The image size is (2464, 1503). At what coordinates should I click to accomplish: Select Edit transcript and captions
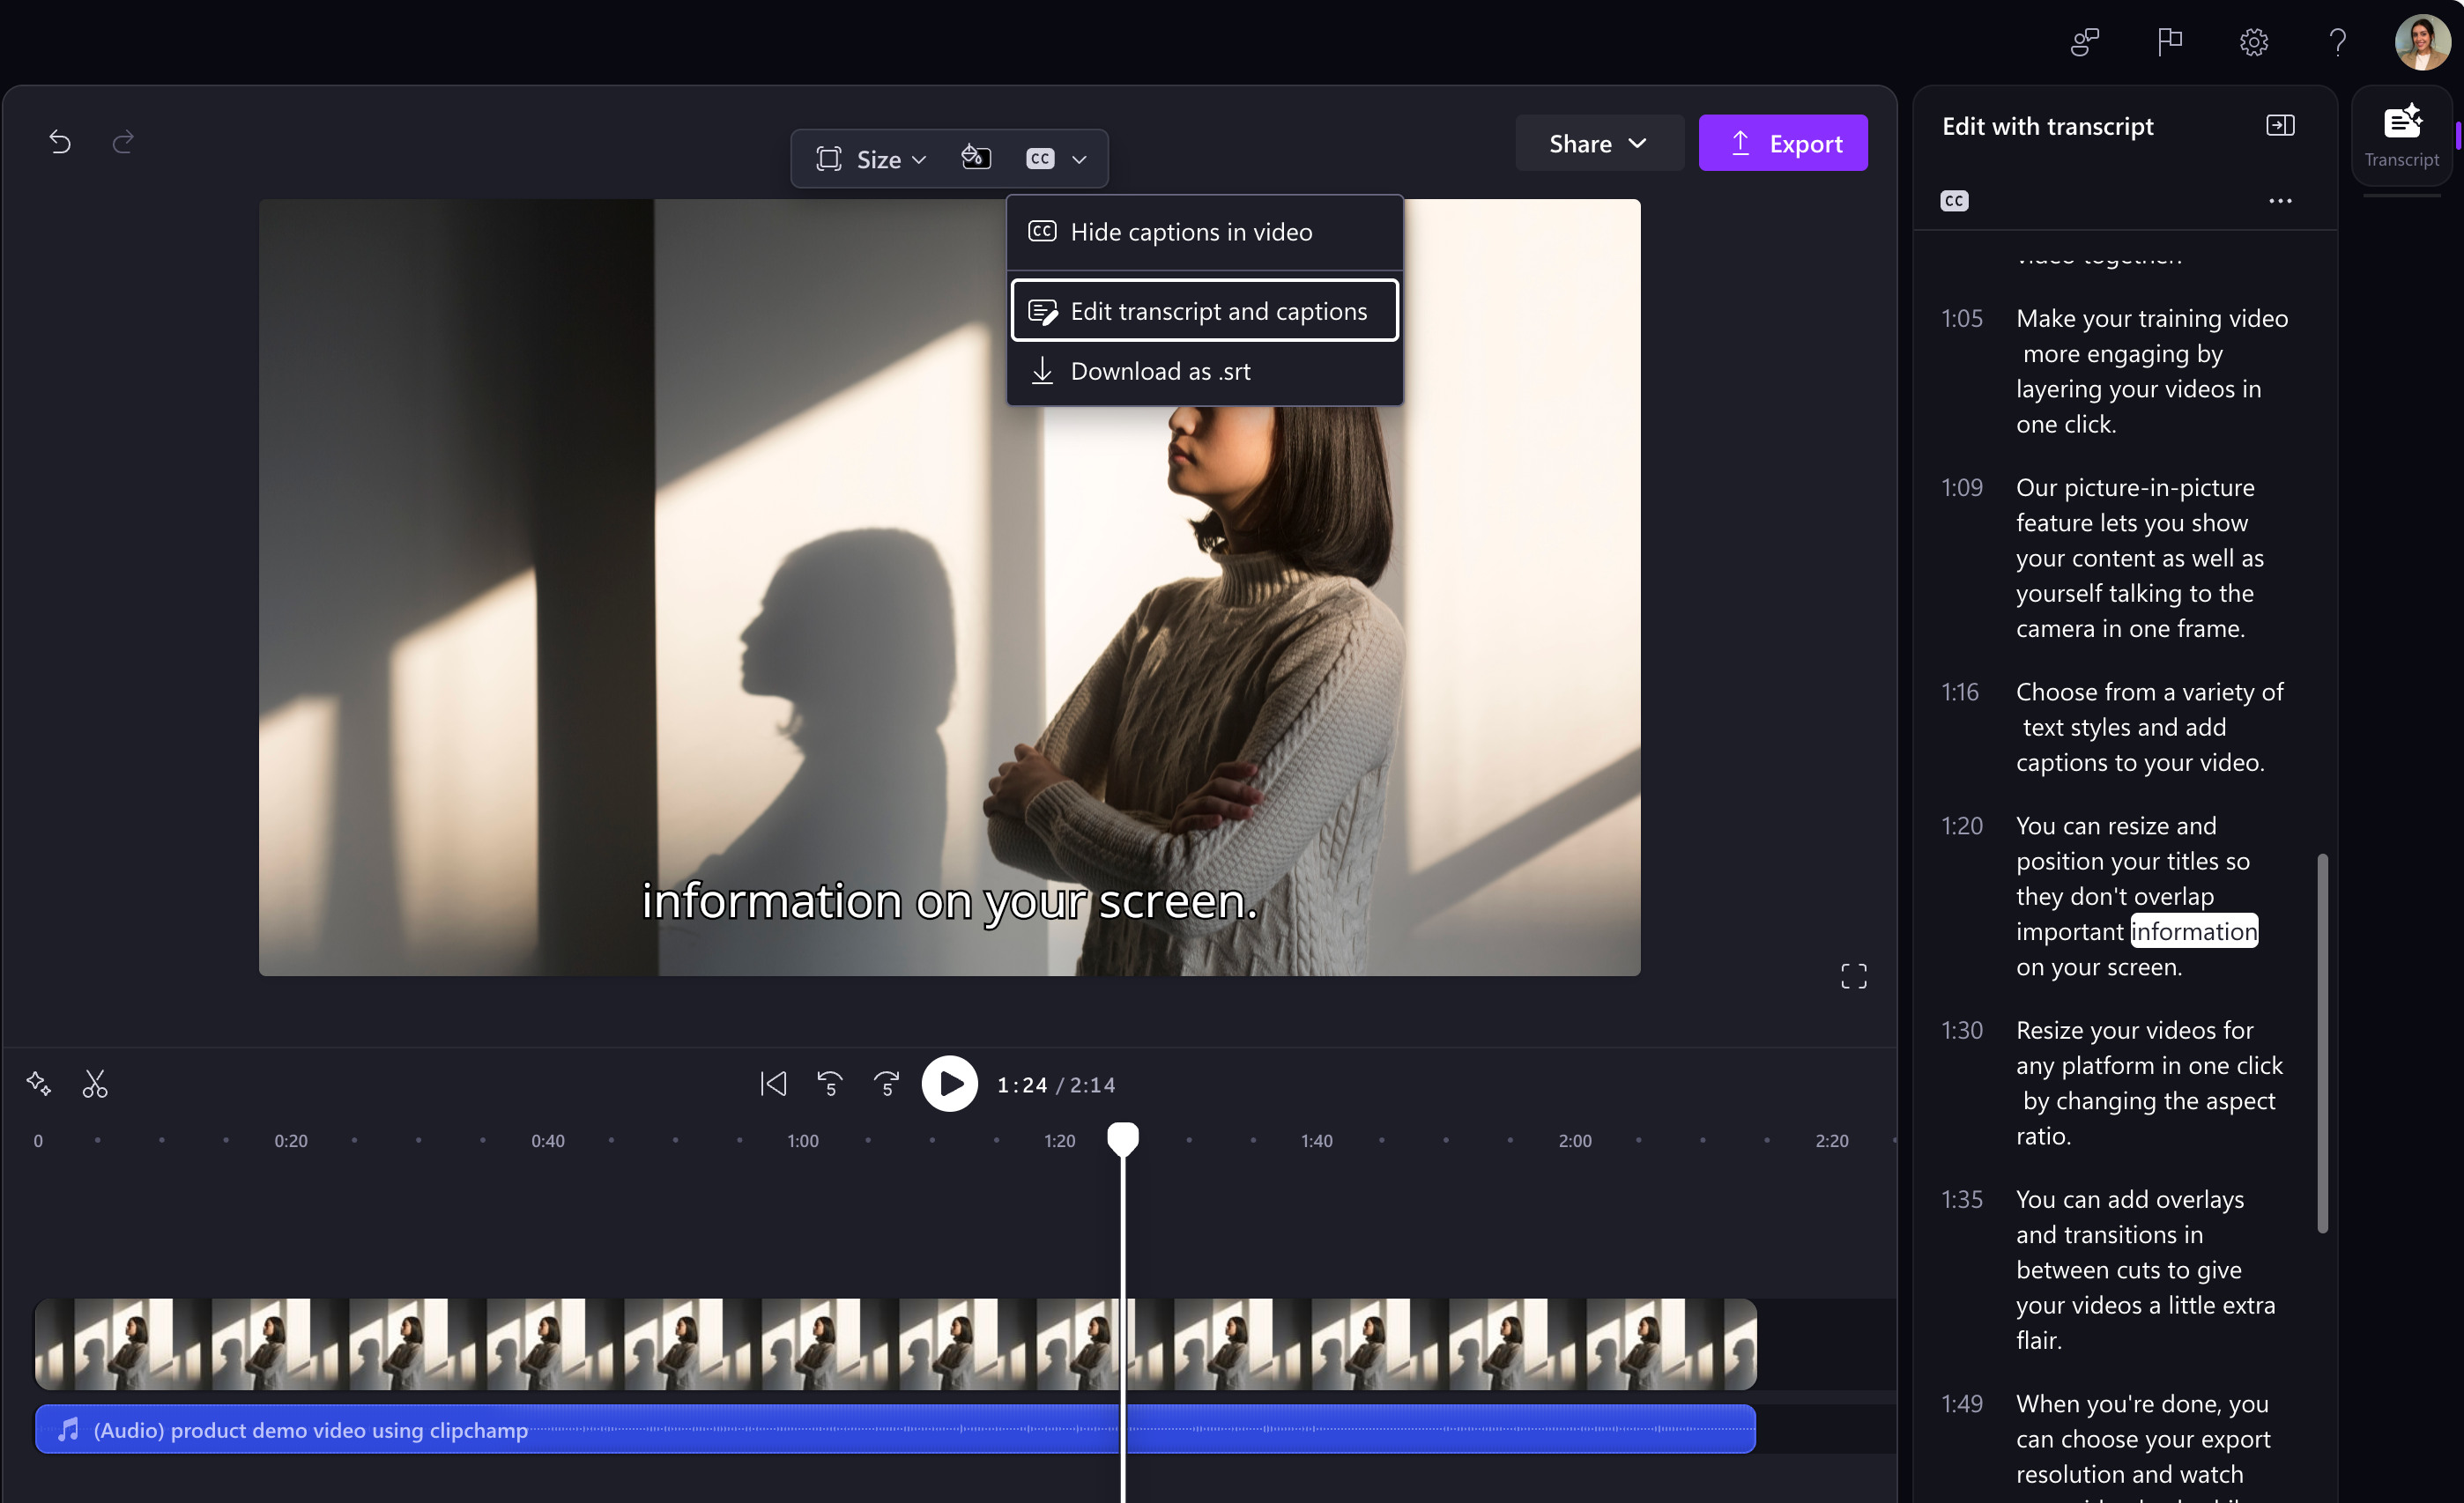pyautogui.click(x=1204, y=310)
